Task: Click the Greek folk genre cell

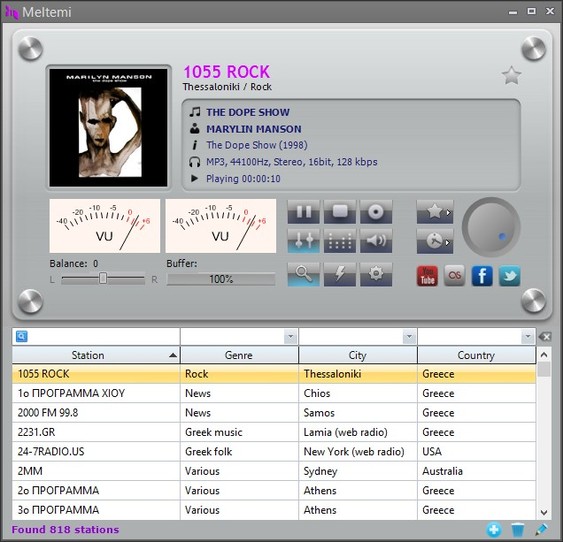Action: click(x=239, y=452)
